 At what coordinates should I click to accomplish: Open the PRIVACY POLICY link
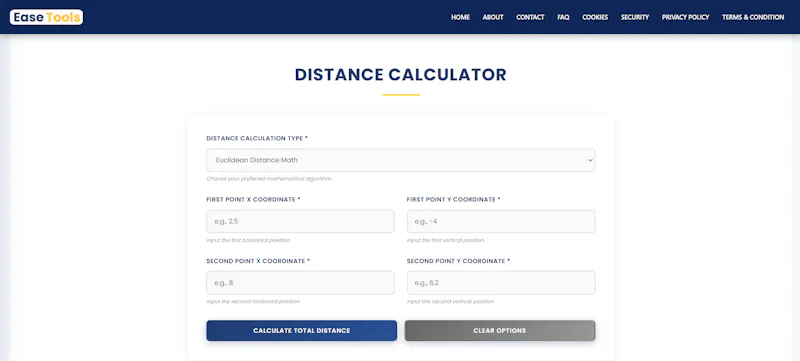[x=685, y=17]
